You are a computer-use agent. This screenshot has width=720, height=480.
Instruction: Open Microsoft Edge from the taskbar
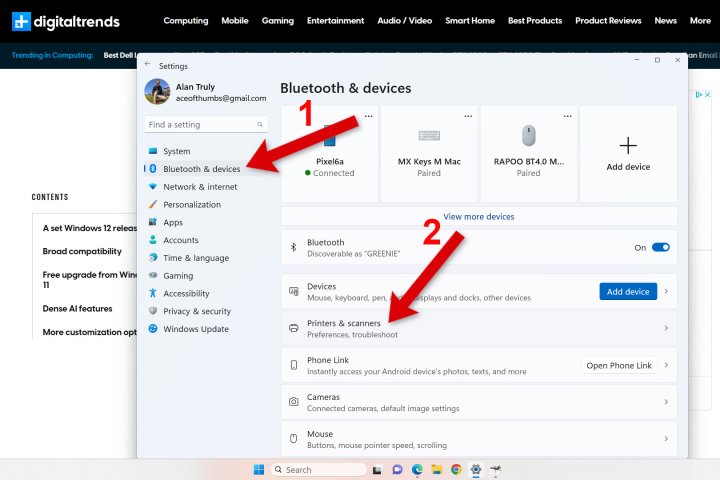coord(417,469)
